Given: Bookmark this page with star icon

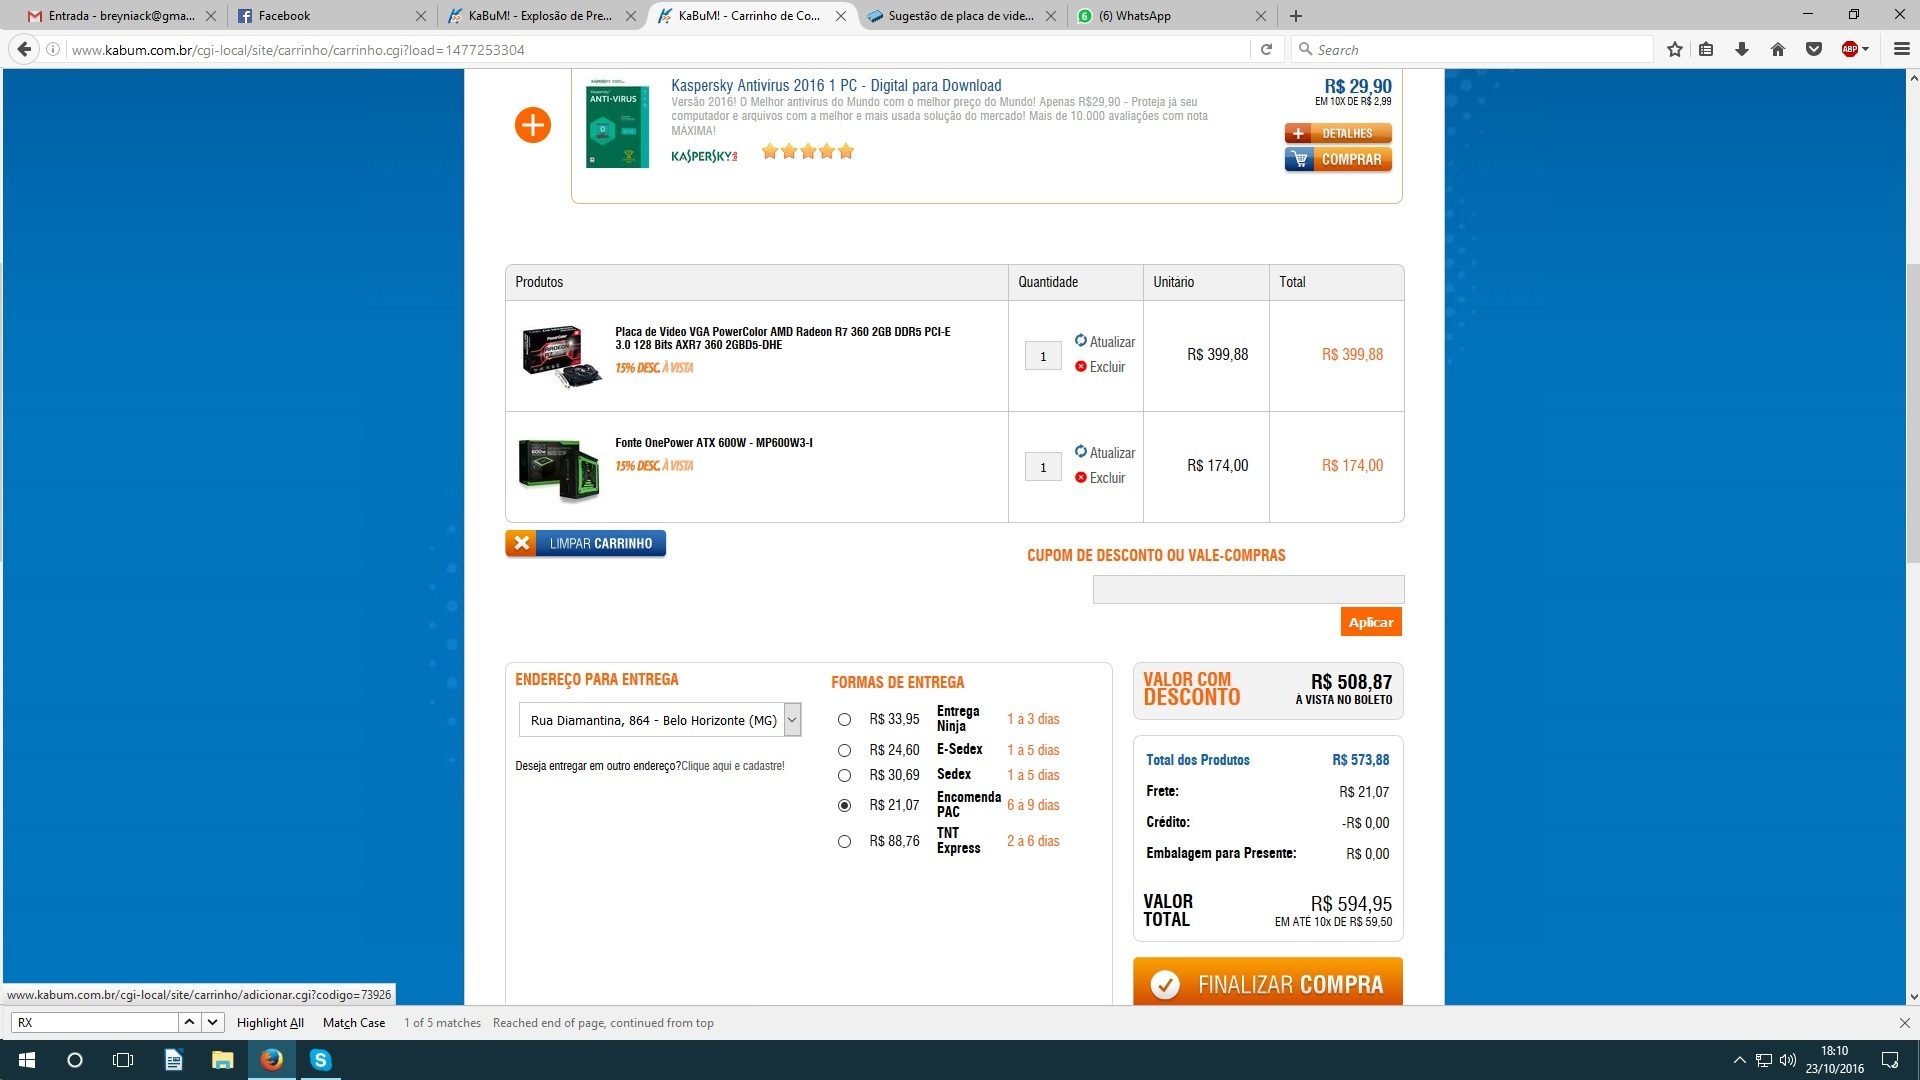Looking at the screenshot, I should point(1675,49).
